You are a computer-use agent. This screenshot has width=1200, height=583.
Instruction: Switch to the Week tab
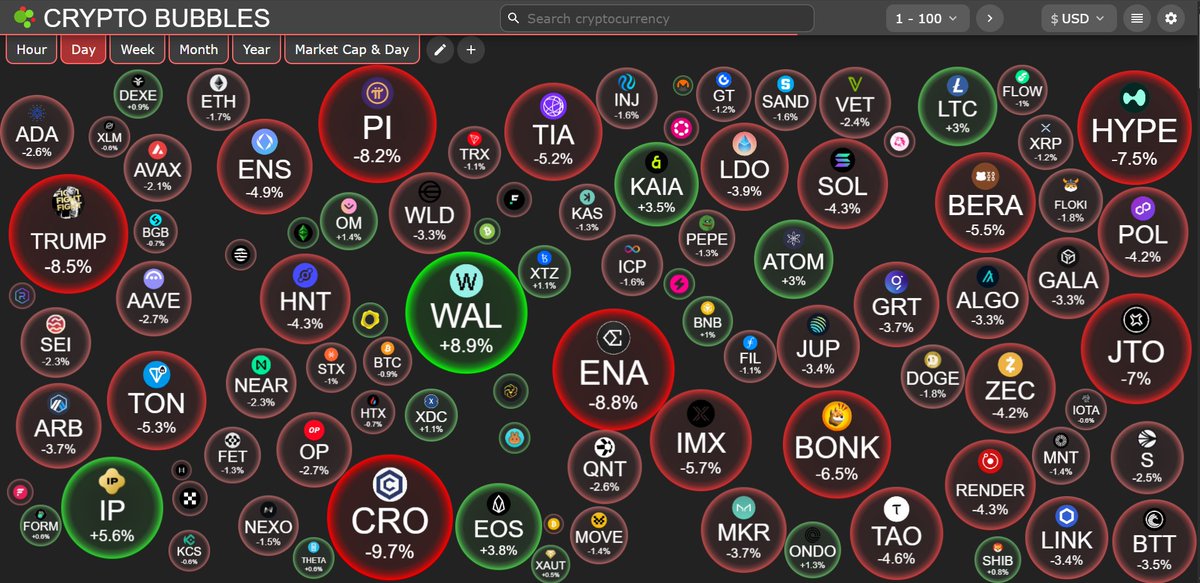(138, 49)
